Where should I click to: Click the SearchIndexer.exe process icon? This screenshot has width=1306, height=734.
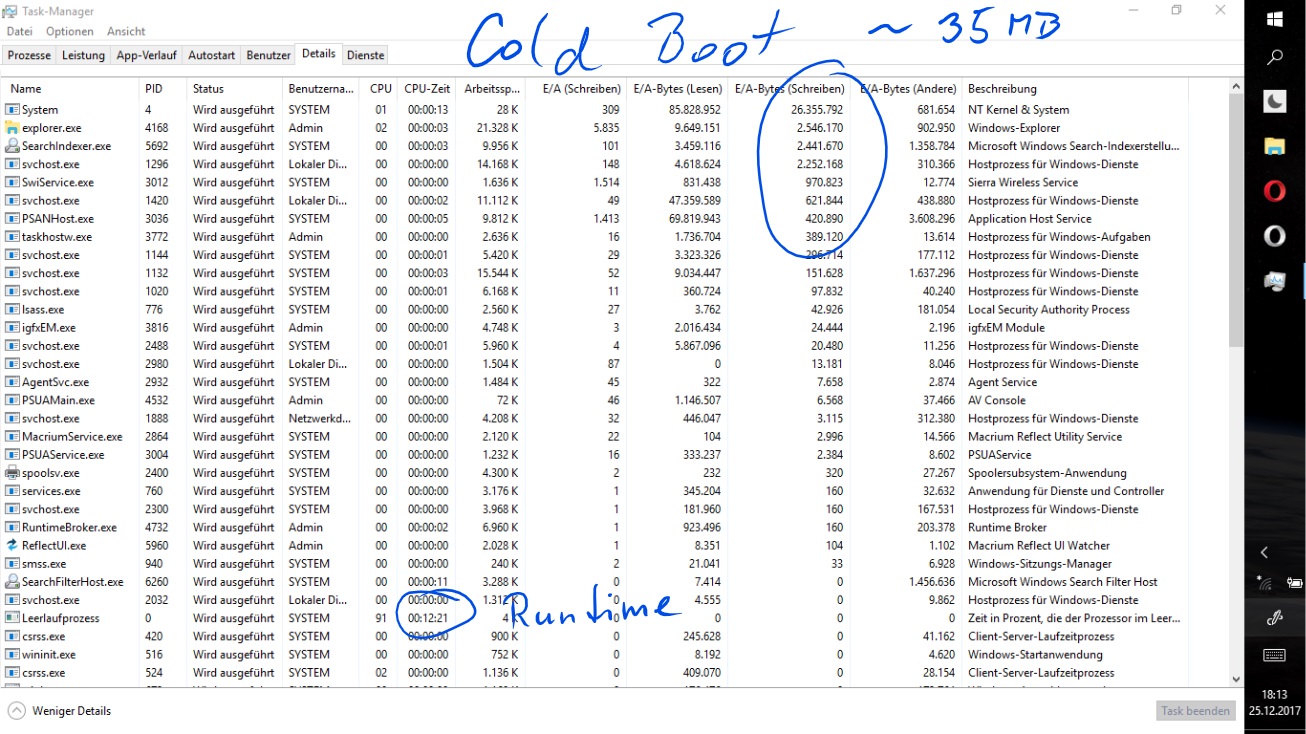click(x=12, y=146)
